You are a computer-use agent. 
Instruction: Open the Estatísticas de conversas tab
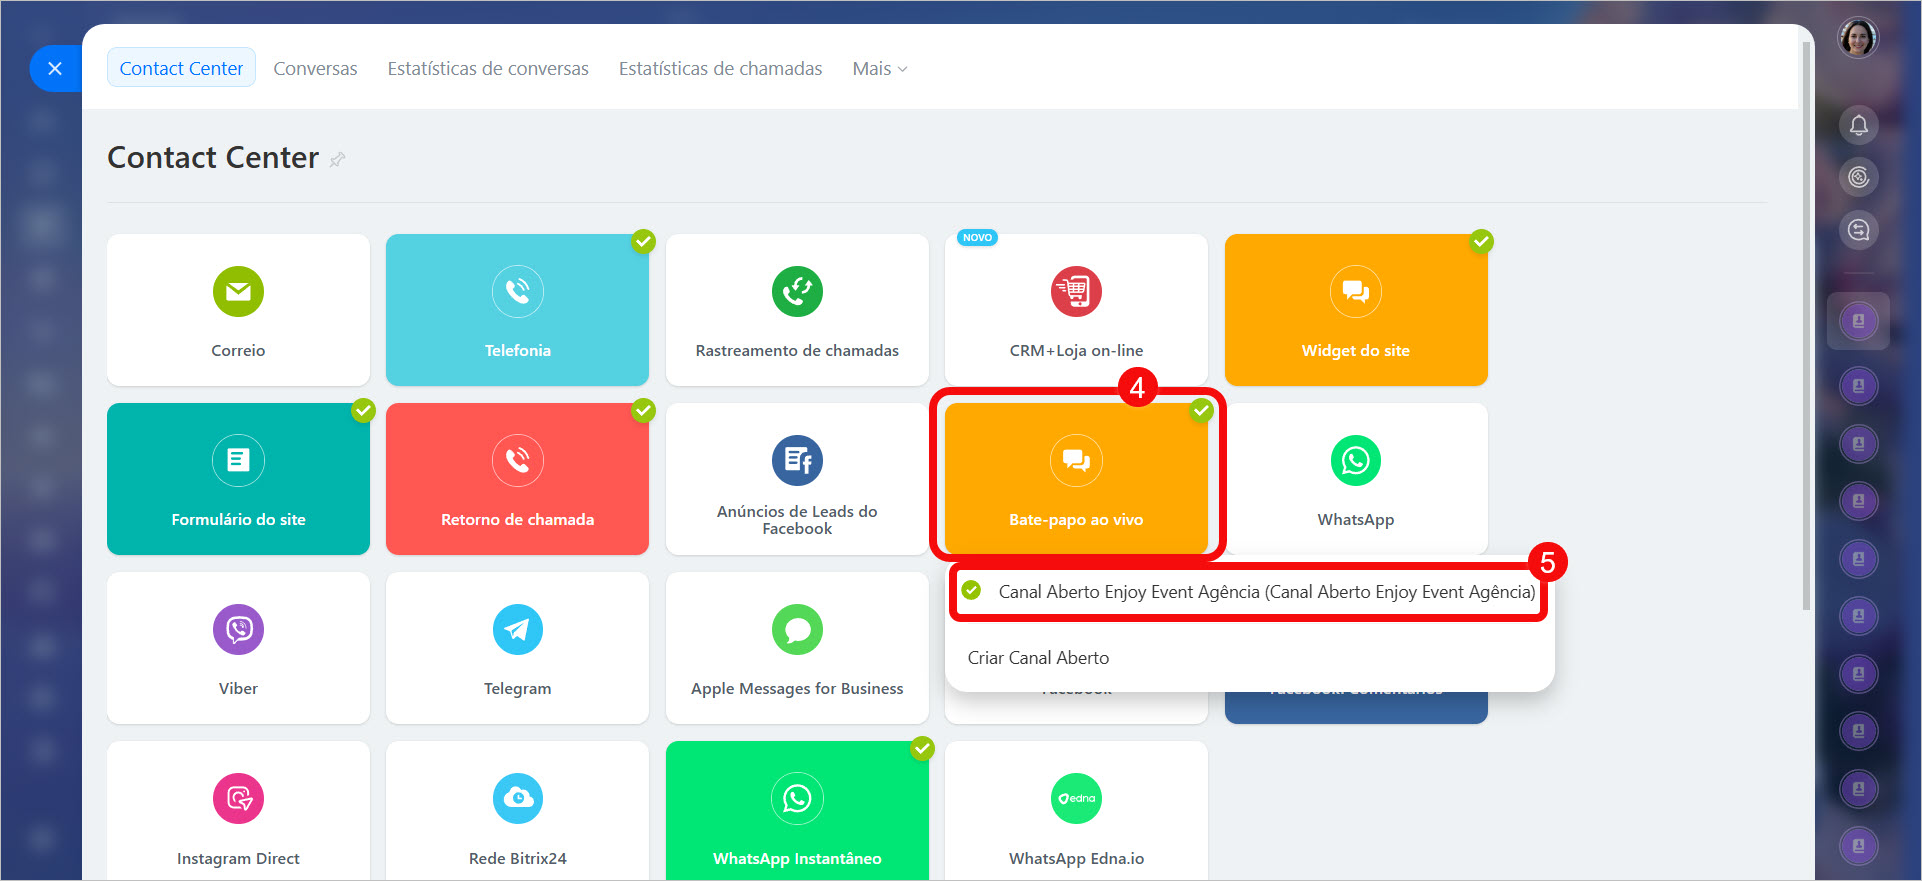click(x=488, y=68)
